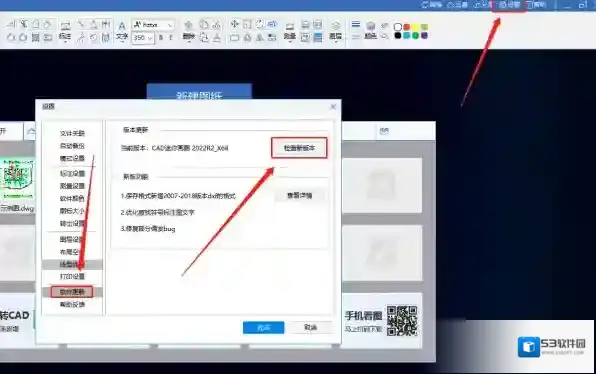Pick the white color swatch

(x=398, y=27)
